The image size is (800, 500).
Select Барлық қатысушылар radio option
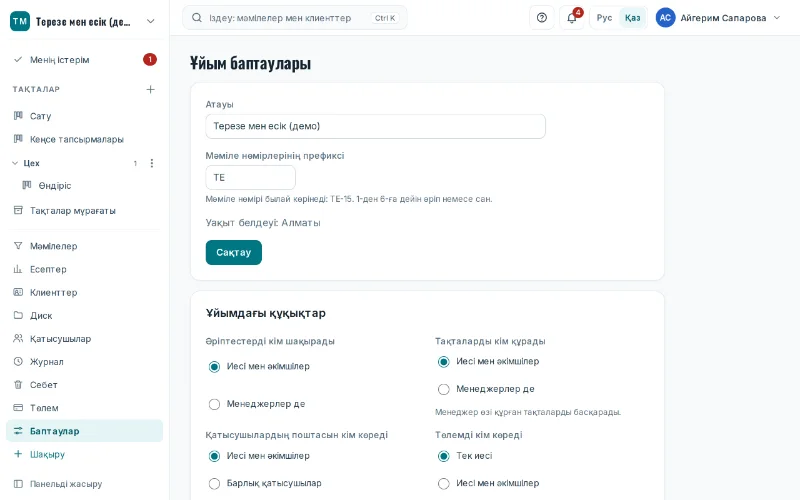pos(214,483)
